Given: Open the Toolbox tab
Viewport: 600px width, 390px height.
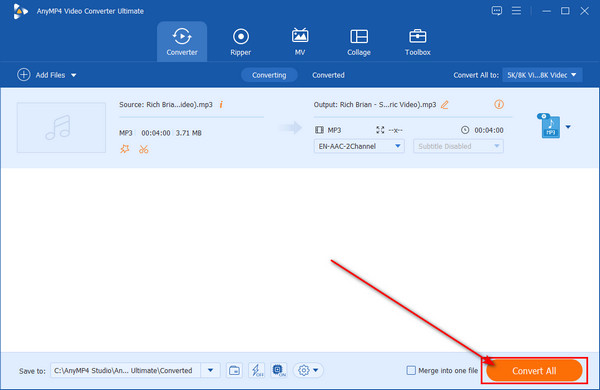Looking at the screenshot, I should (x=417, y=41).
